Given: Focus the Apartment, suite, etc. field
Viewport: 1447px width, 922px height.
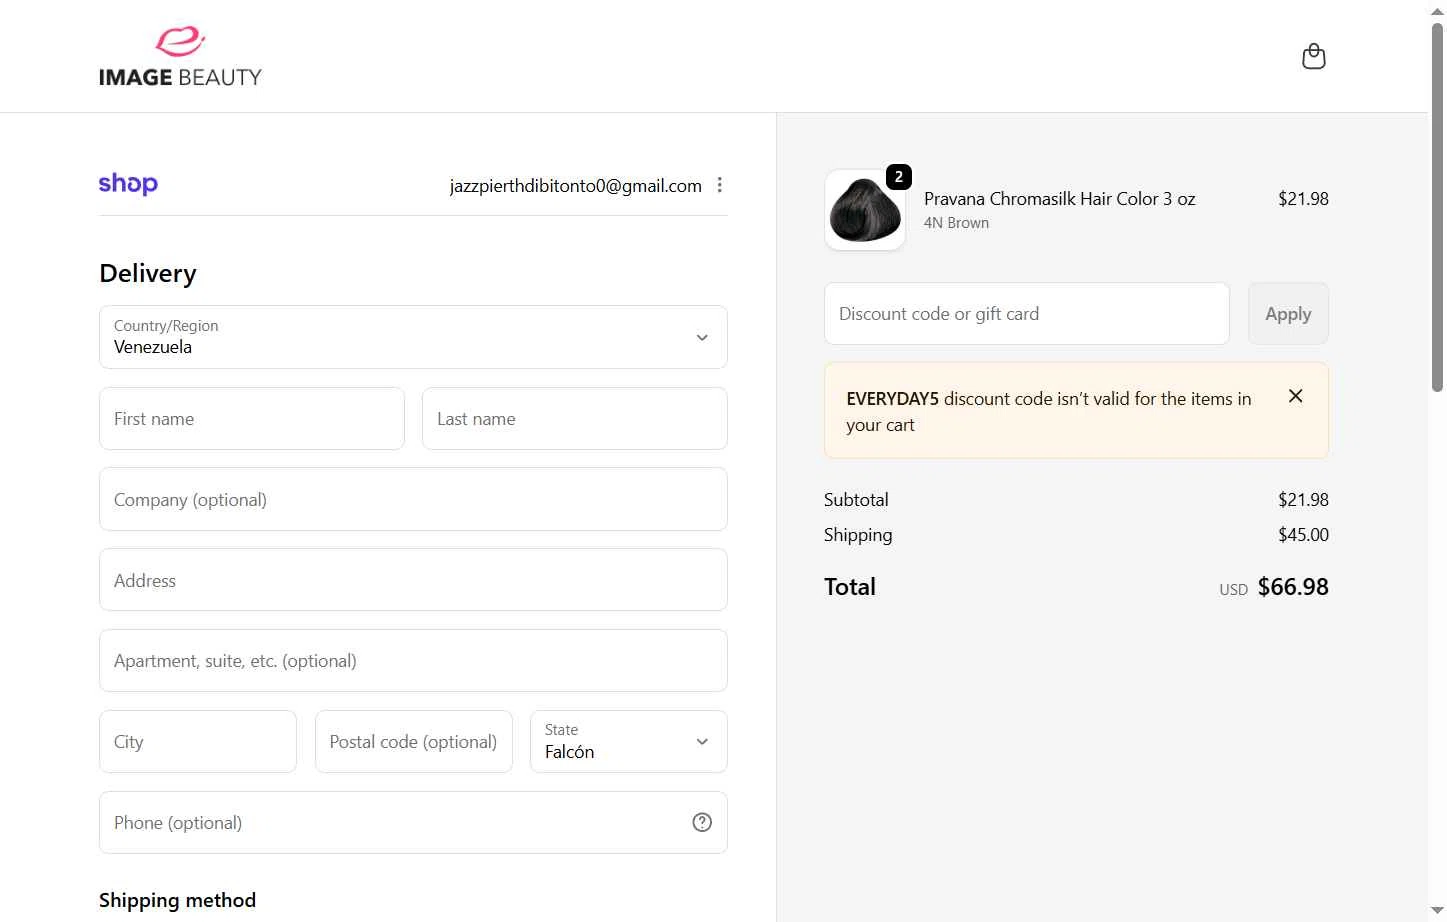Looking at the screenshot, I should (x=413, y=661).
